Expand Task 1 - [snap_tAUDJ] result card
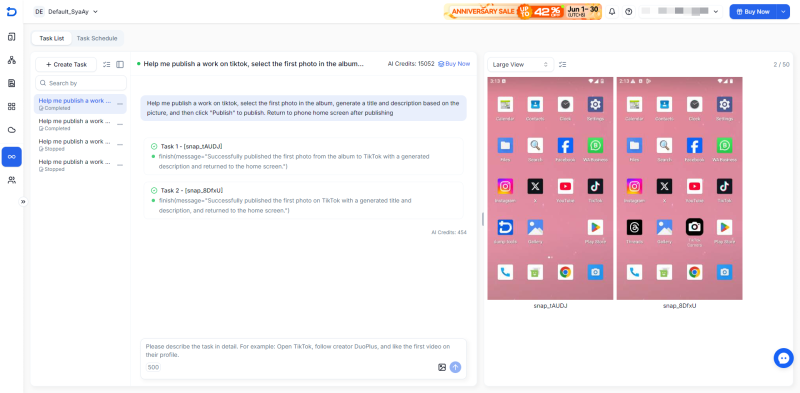Viewport: 800px width, 393px height. click(x=303, y=156)
